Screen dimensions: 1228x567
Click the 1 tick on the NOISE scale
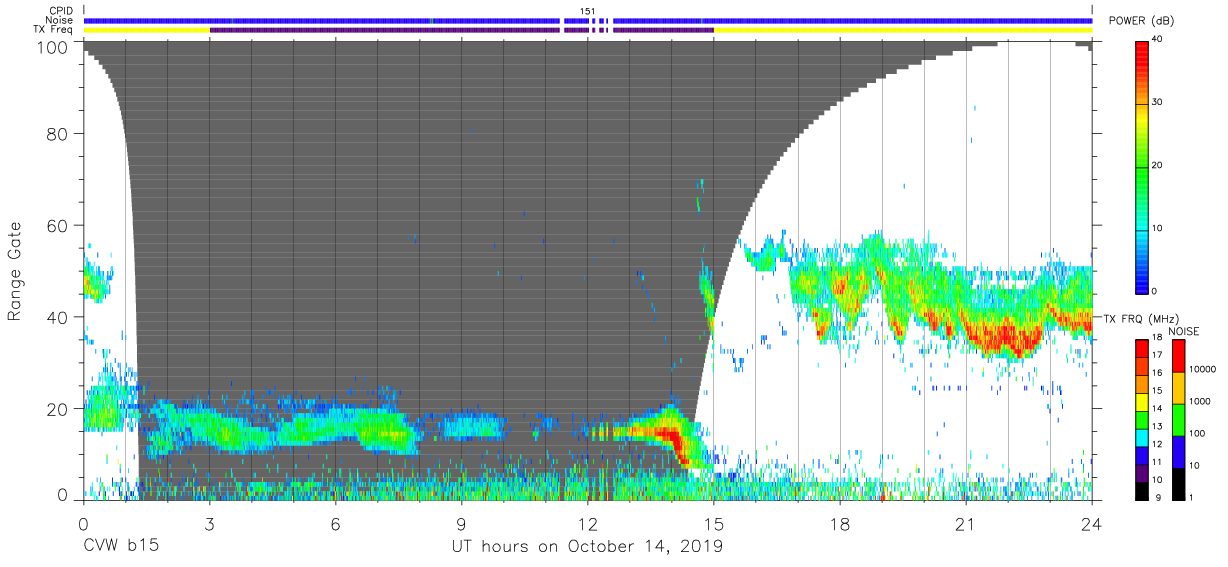pos(1189,498)
